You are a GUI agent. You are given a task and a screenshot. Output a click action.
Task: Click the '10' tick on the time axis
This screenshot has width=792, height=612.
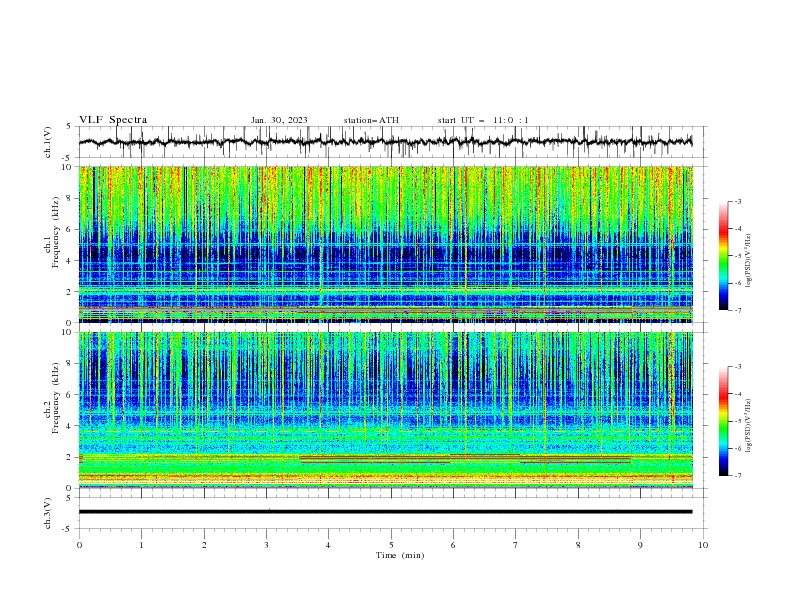(703, 545)
